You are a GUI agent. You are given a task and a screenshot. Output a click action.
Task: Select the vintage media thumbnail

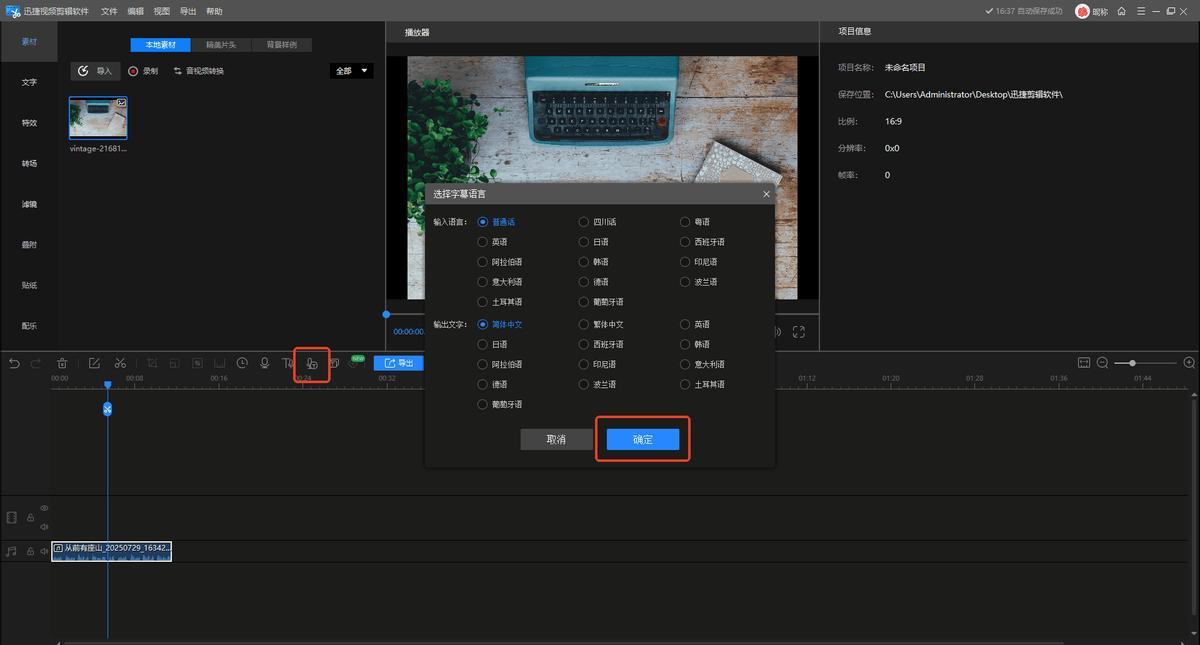[98, 118]
